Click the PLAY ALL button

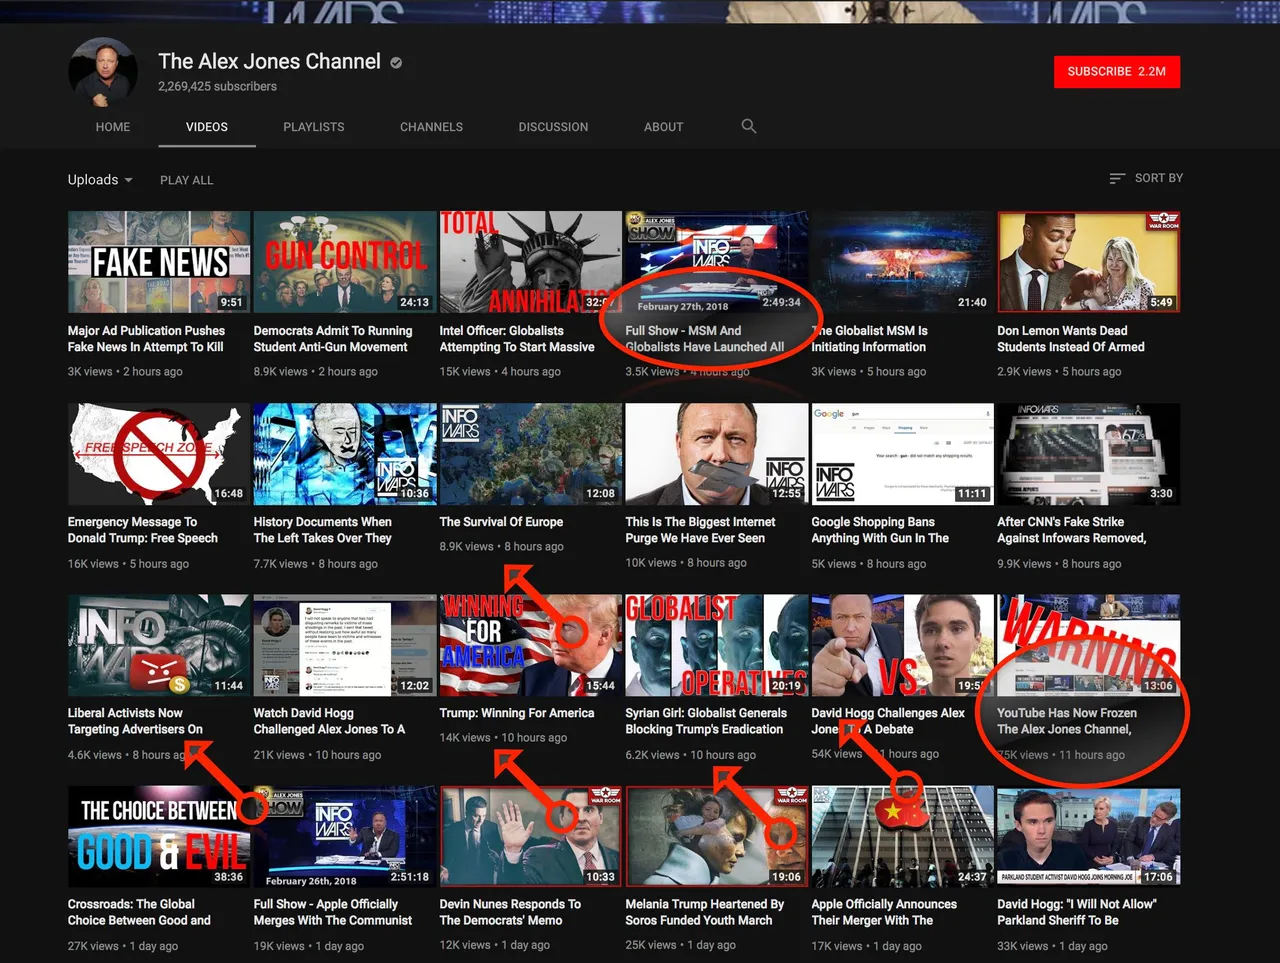187,180
